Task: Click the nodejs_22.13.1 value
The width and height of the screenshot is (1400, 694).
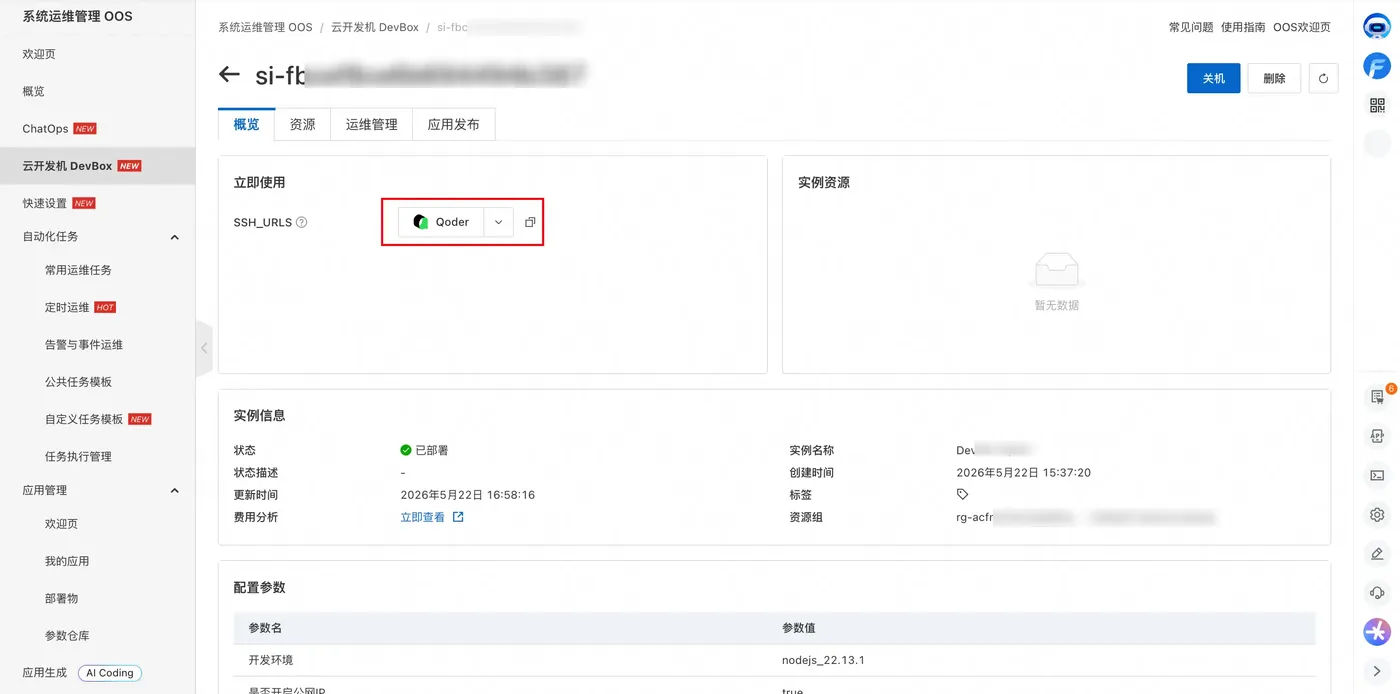Action: pos(823,661)
